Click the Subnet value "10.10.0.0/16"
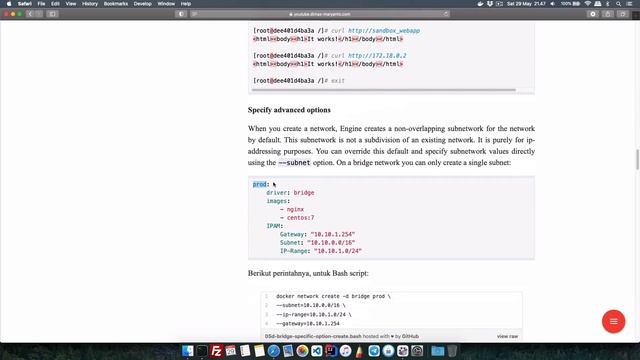This screenshot has height=360, width=640. click(x=331, y=242)
